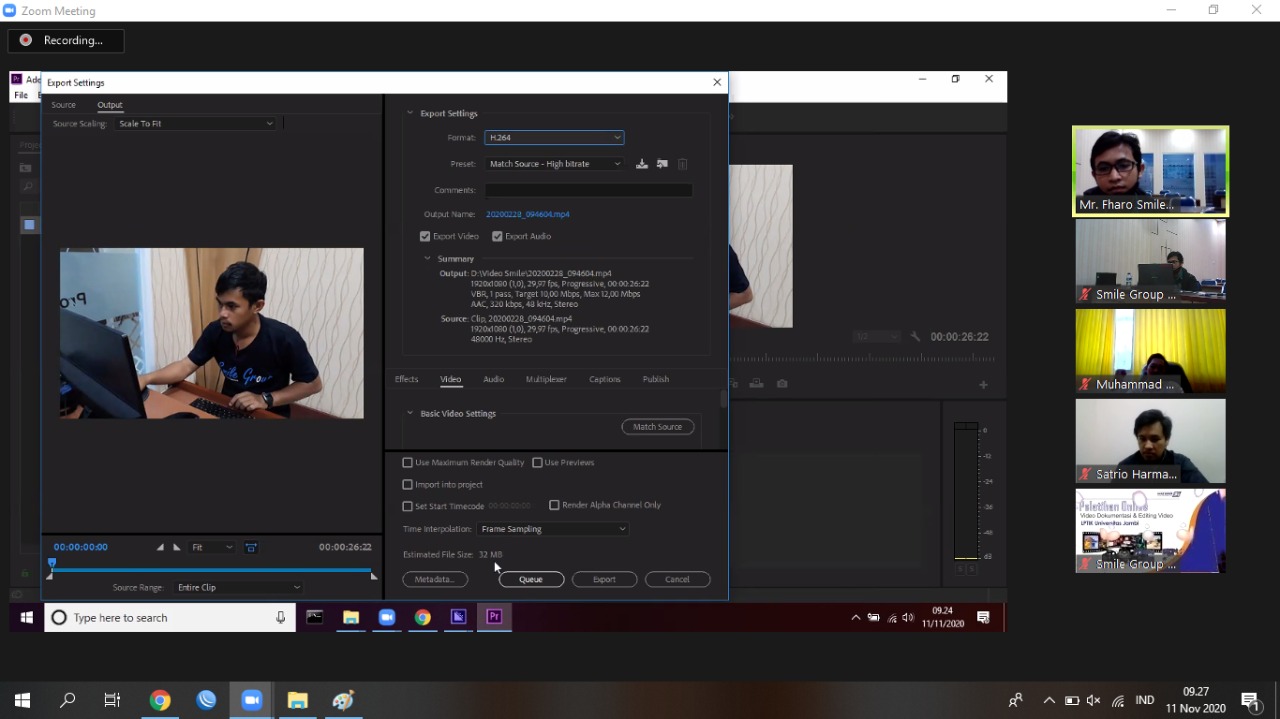Click the Delete Preset trash icon
Viewport: 1280px width, 719px height.
pyautogui.click(x=683, y=164)
